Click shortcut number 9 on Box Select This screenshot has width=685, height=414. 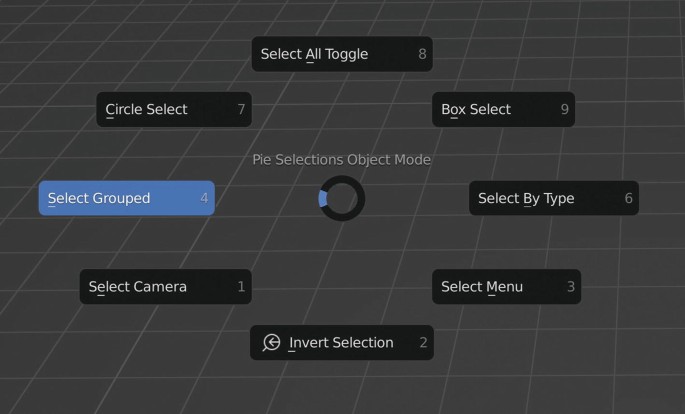tap(564, 109)
